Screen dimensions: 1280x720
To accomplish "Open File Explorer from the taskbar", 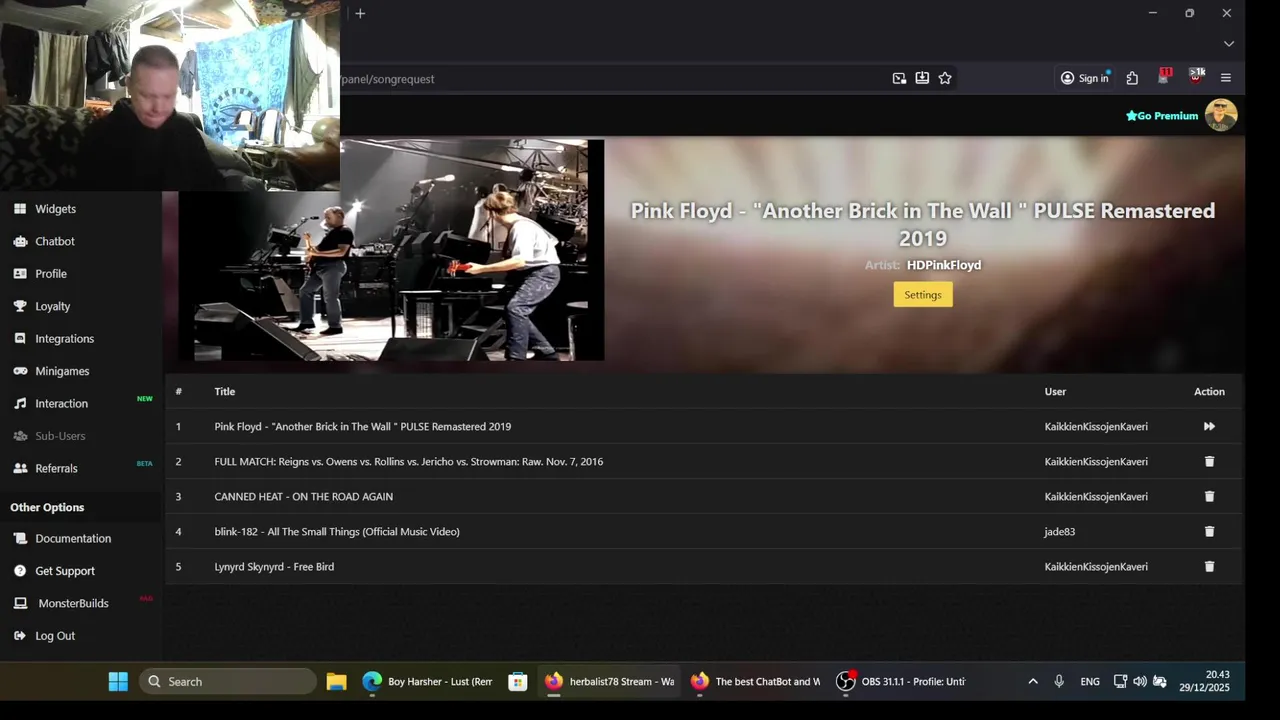I will point(336,682).
